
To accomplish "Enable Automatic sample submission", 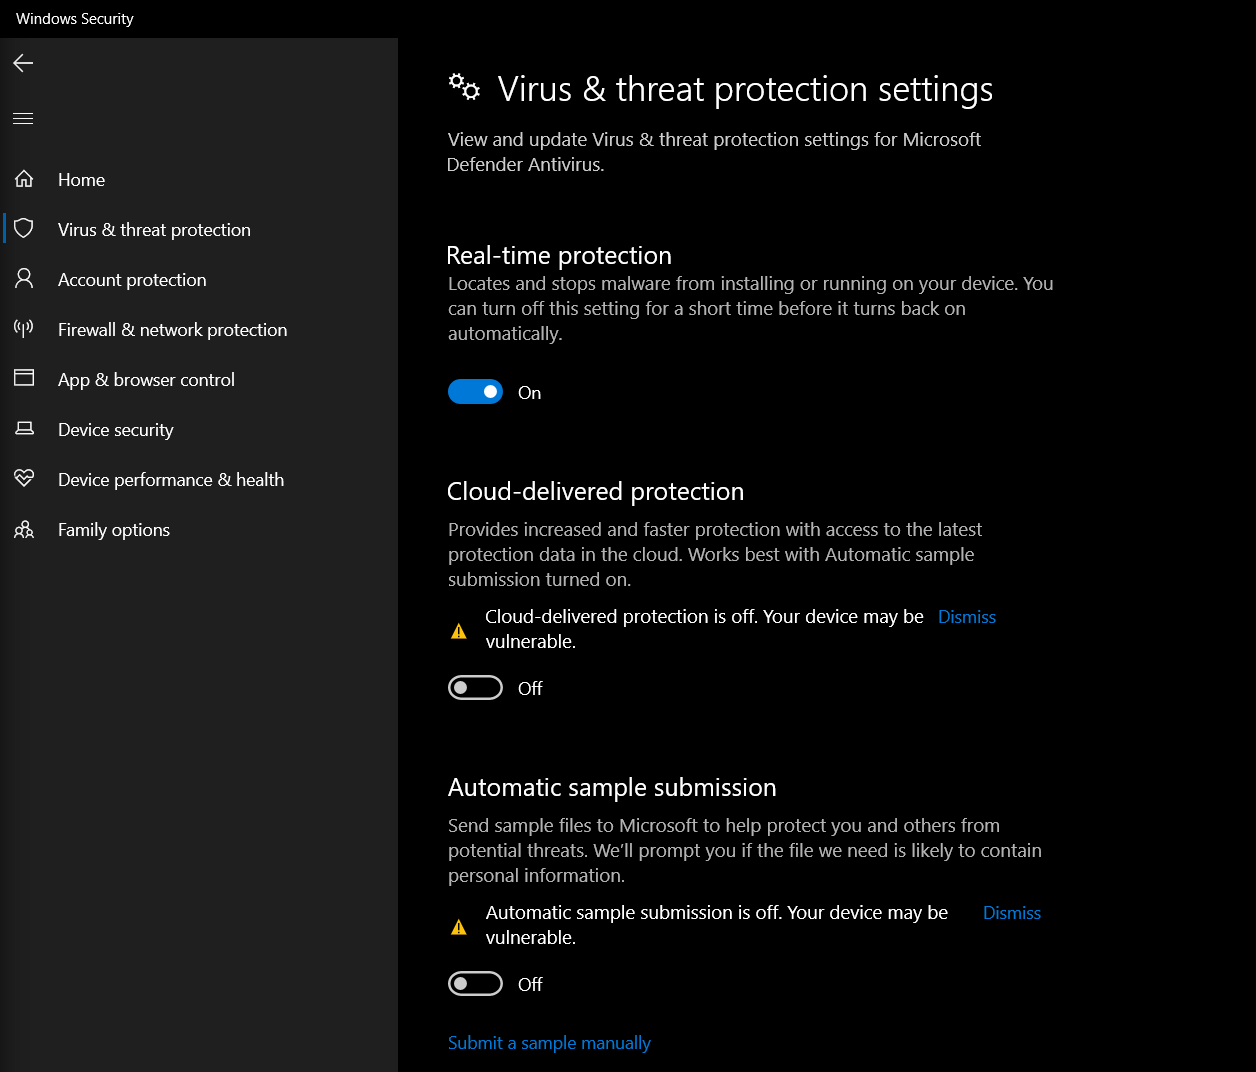I will (x=475, y=983).
